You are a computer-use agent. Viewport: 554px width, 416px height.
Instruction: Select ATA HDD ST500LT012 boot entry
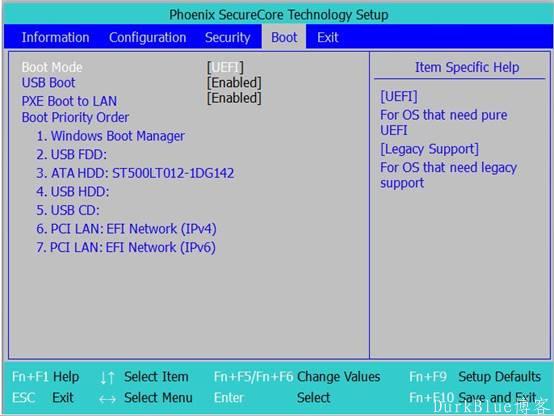click(x=135, y=173)
